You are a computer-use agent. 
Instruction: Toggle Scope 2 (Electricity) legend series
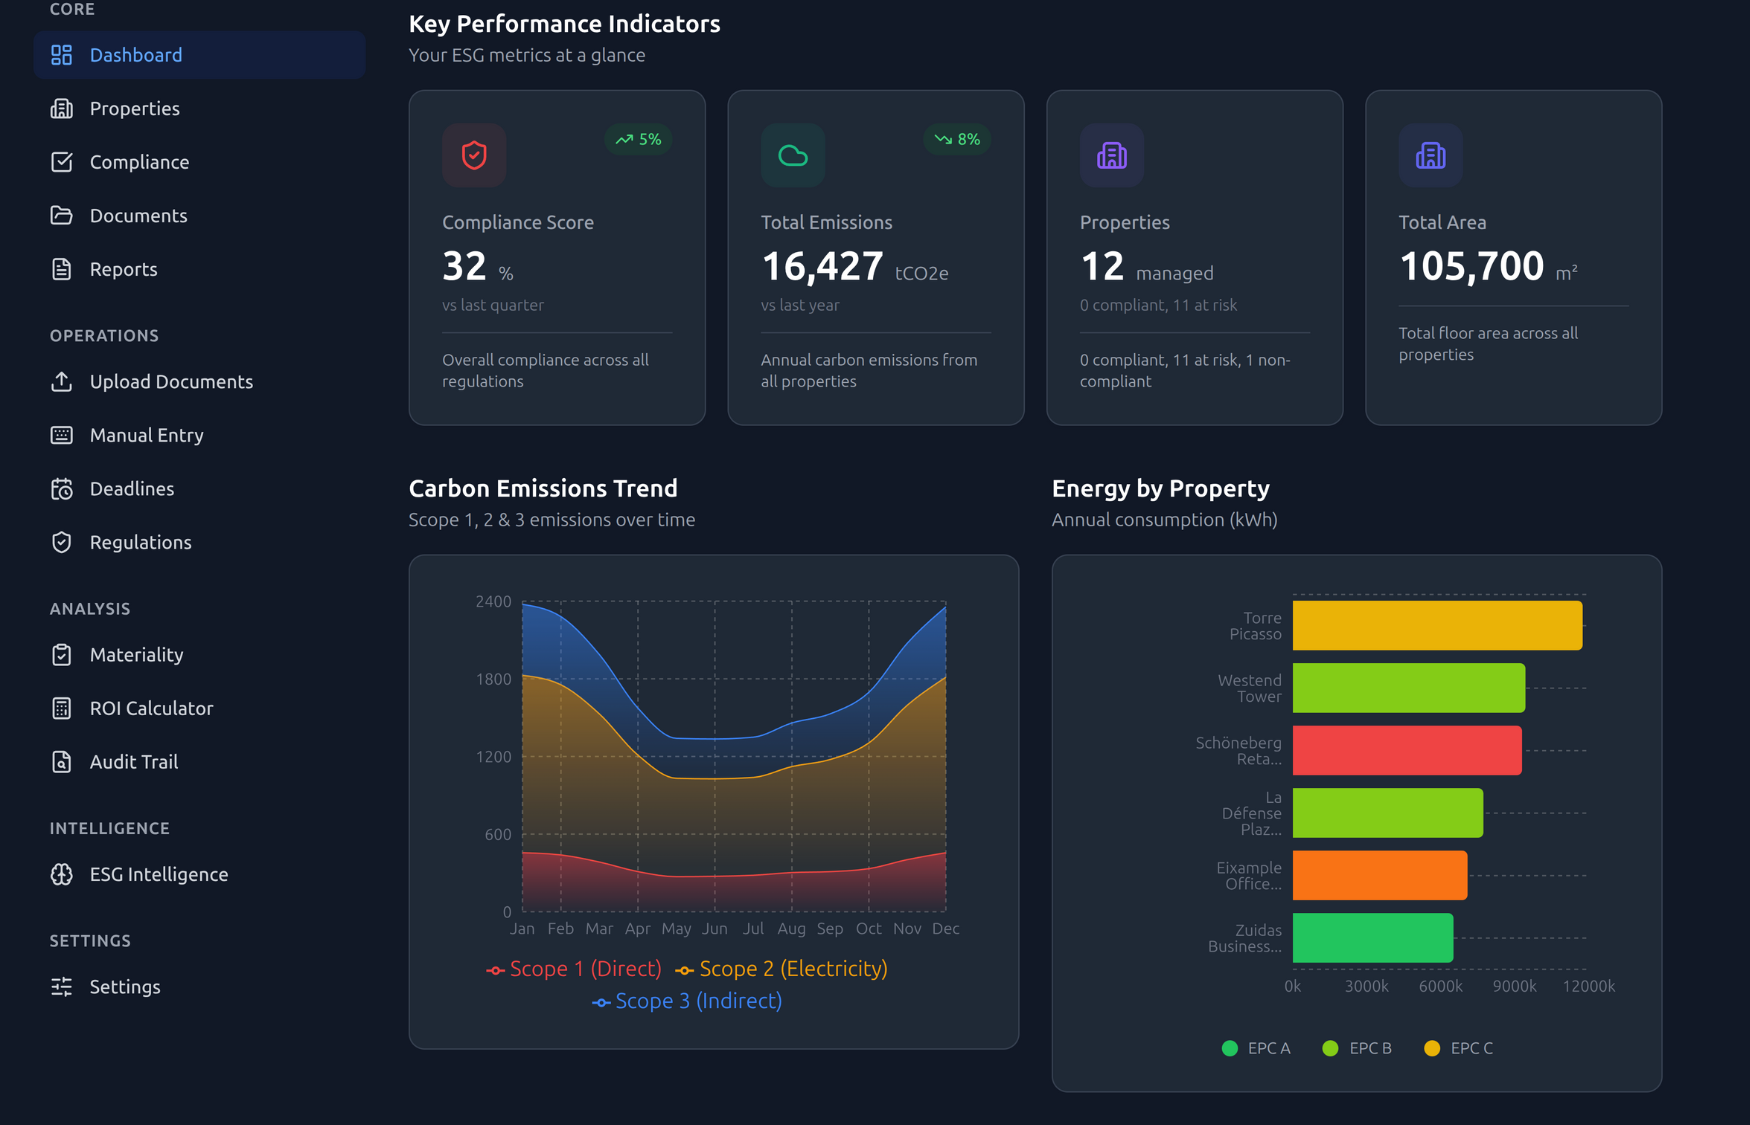[x=781, y=969]
